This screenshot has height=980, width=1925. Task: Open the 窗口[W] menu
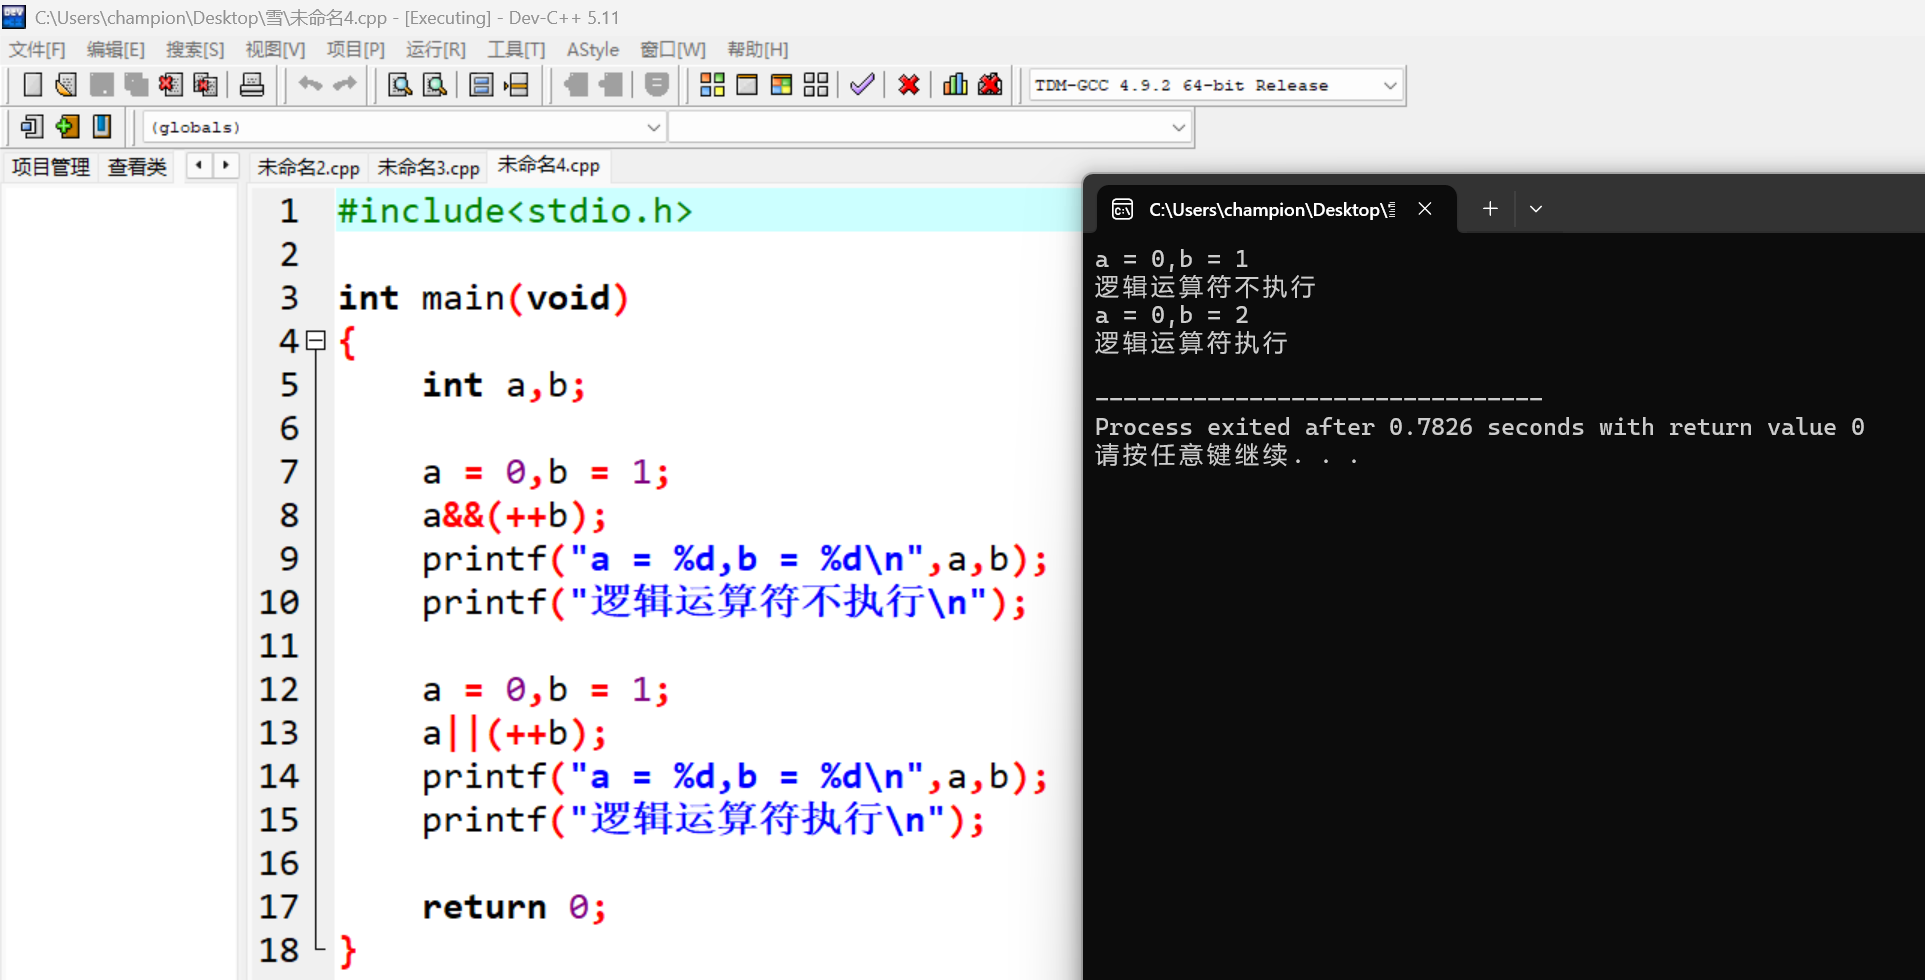tap(673, 50)
